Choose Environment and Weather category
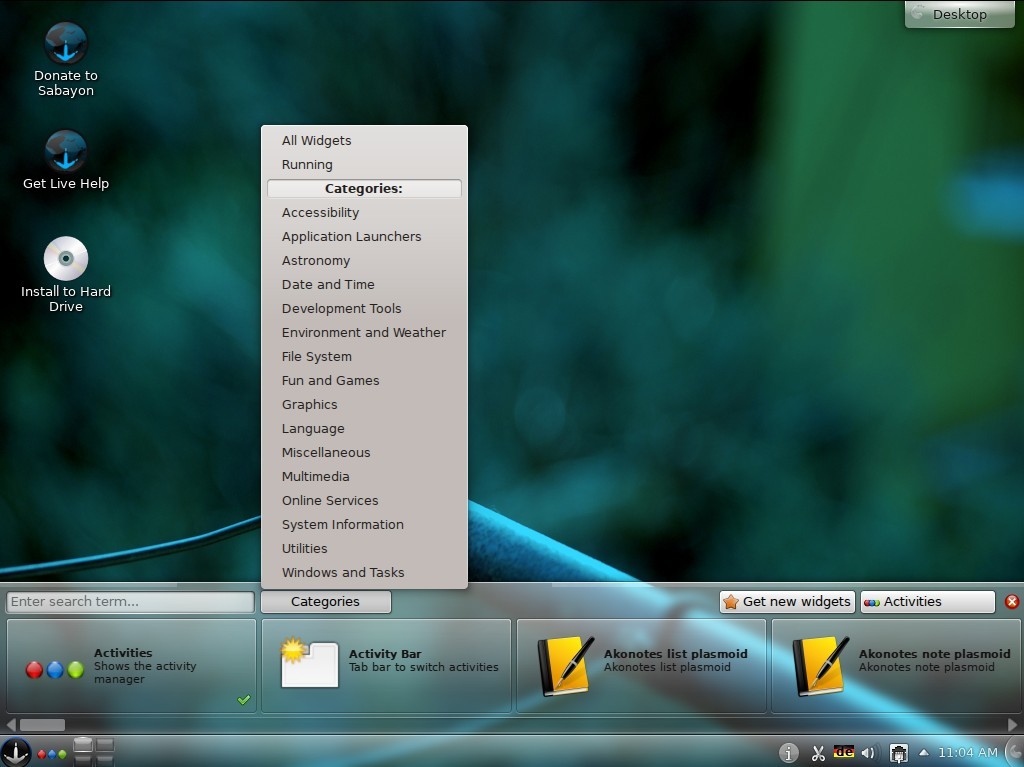The width and height of the screenshot is (1024, 767). pyautogui.click(x=364, y=333)
